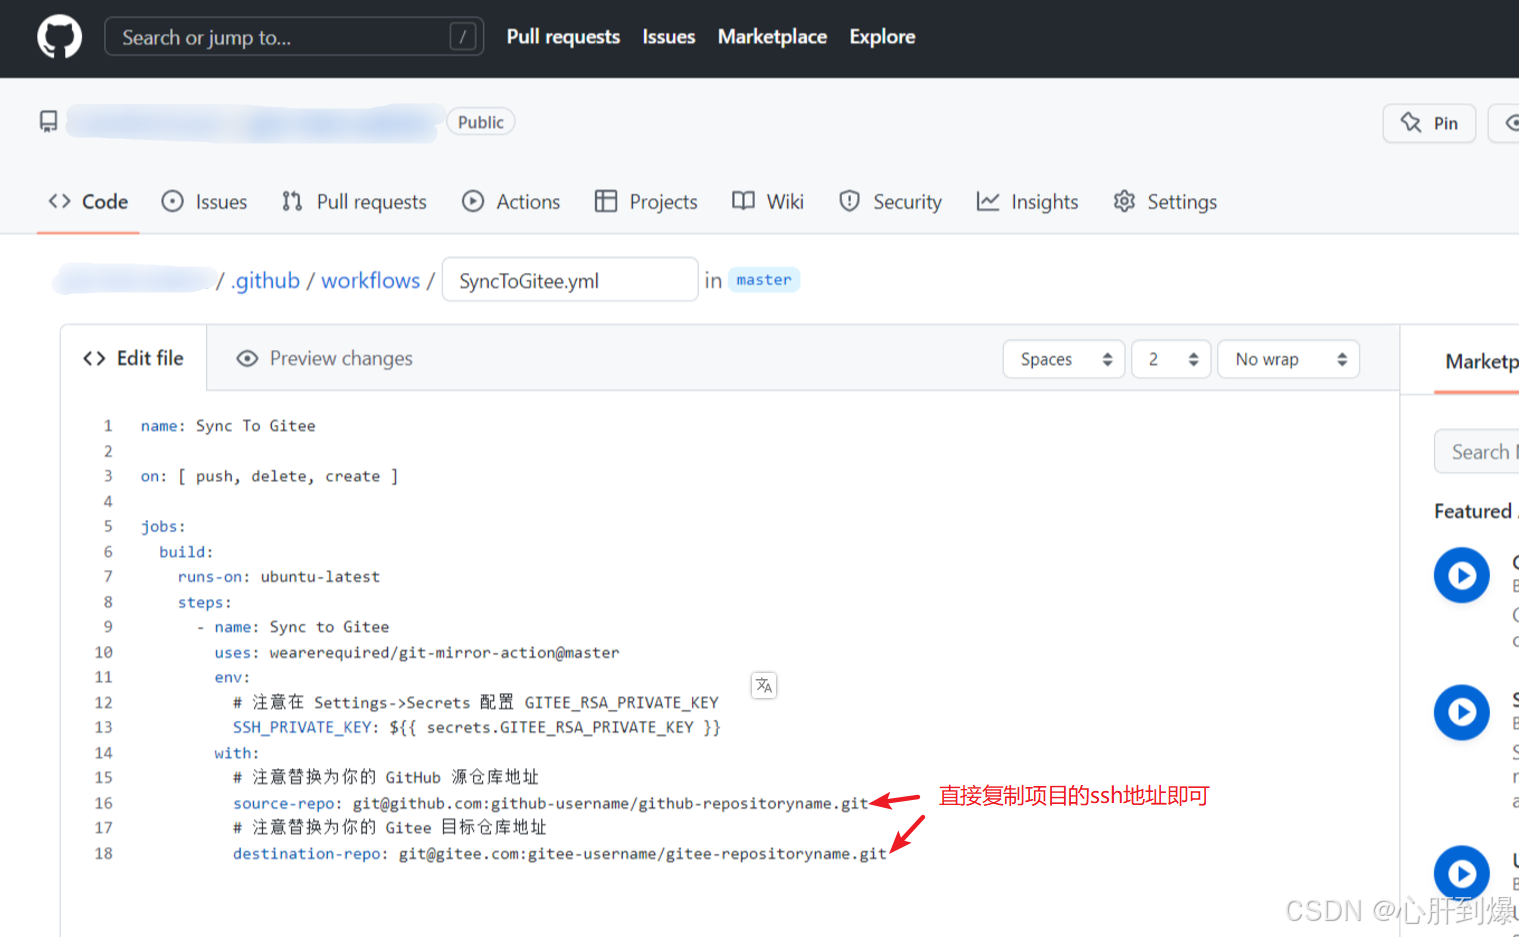1519x937 pixels.
Task: Click the 'uses: wearerequired/git-mirror-action@master' line
Action: click(x=417, y=652)
